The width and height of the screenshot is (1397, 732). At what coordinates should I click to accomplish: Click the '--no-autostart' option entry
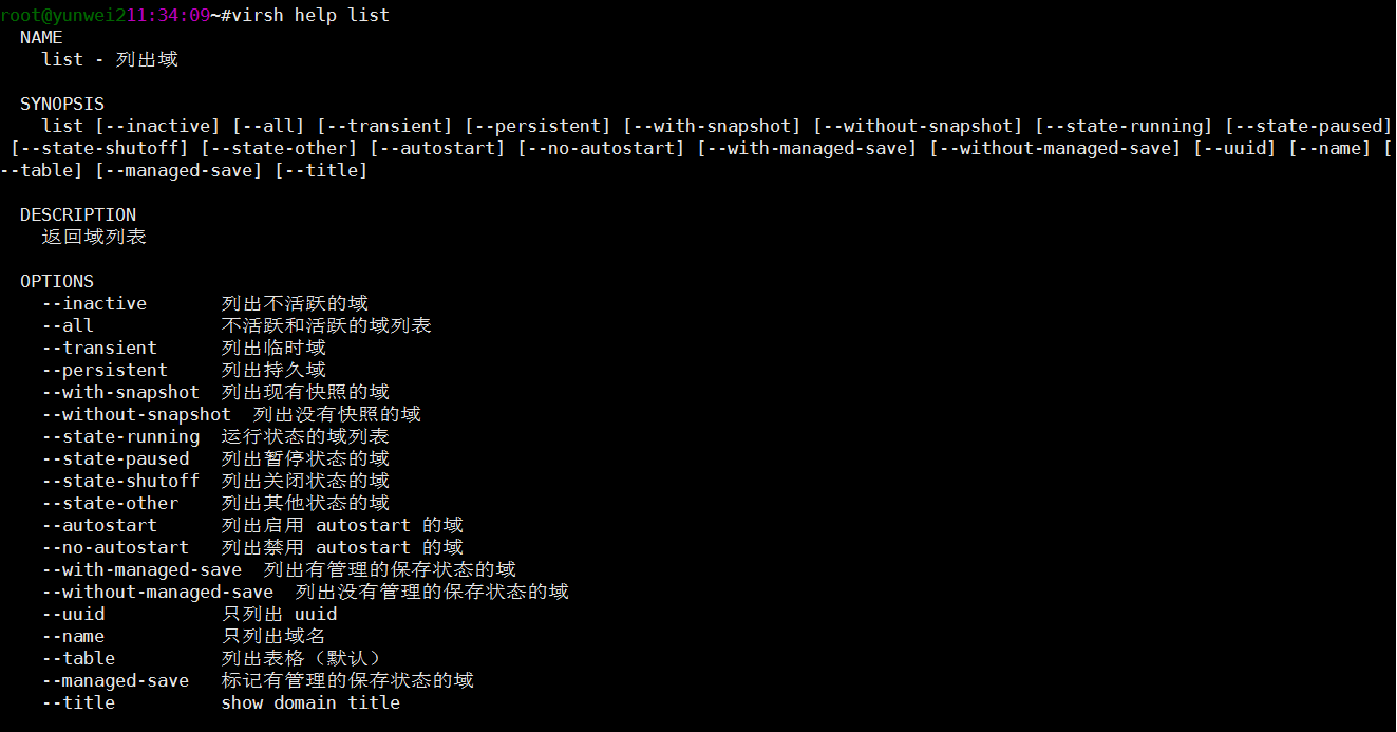click(x=115, y=547)
